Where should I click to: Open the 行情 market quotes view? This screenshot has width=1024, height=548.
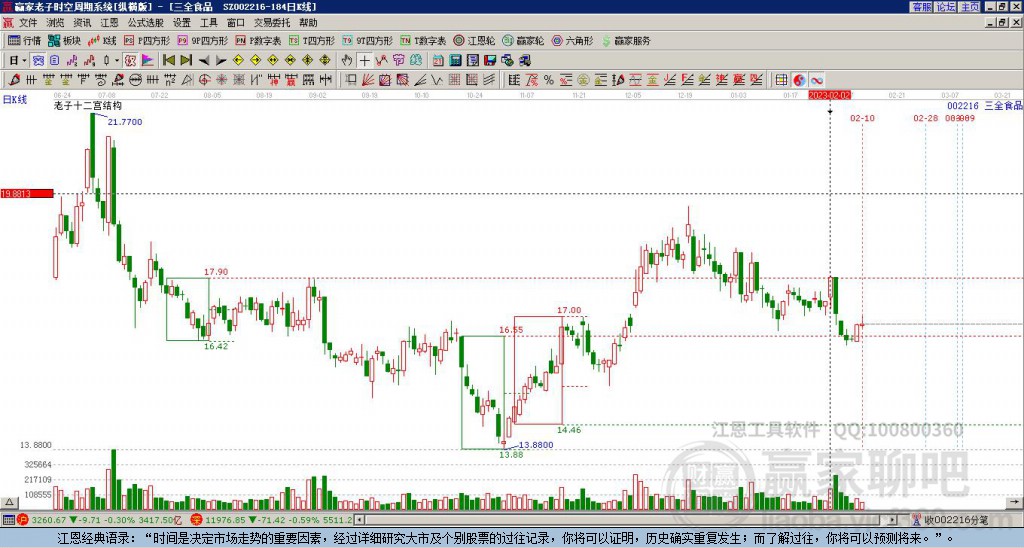pos(24,41)
